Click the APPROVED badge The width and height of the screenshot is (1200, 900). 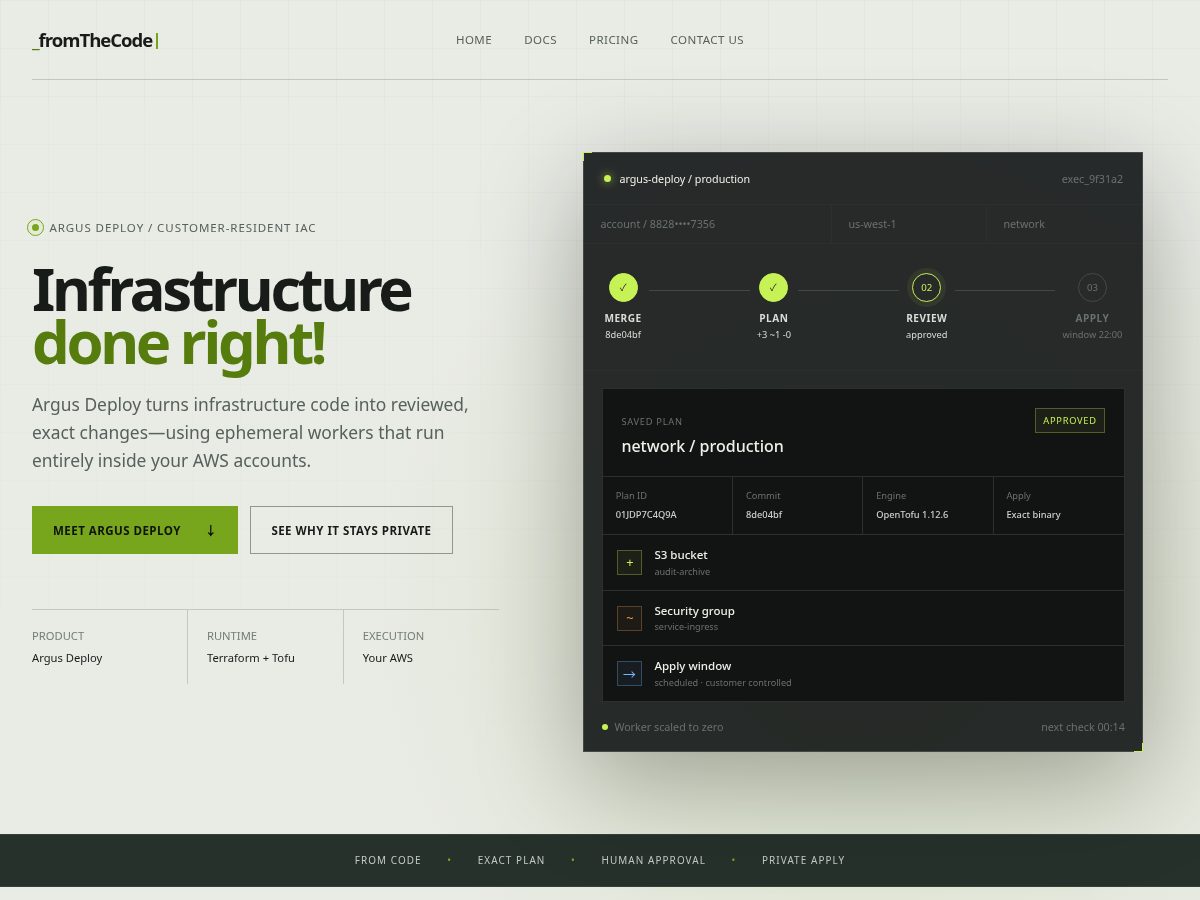click(x=1069, y=421)
